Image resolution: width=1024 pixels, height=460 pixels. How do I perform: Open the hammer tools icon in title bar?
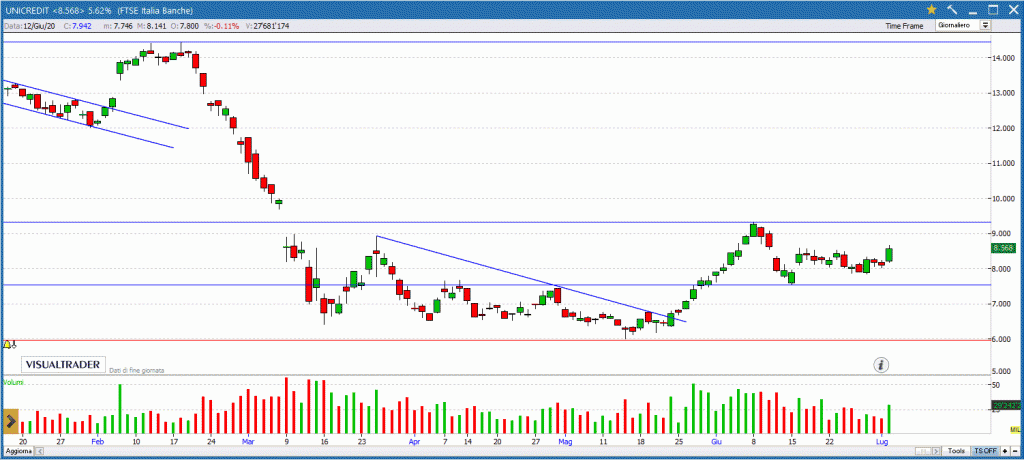(952, 9)
